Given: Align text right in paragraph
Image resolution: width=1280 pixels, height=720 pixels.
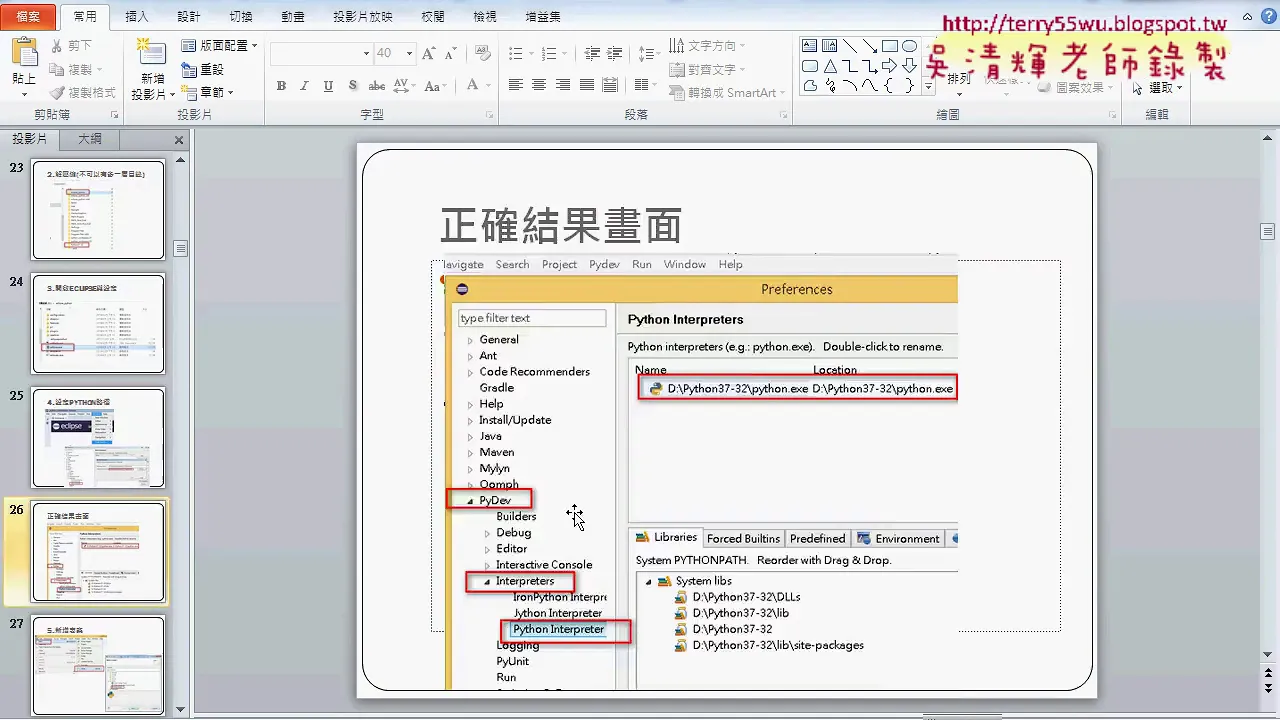Looking at the screenshot, I should click(x=563, y=86).
